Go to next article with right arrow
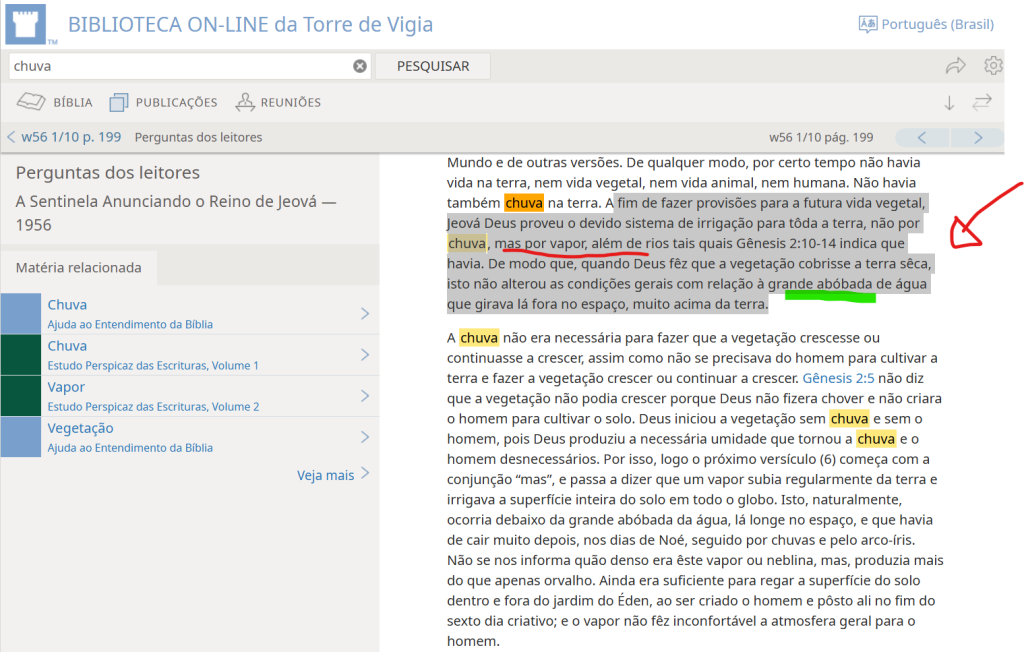This screenshot has width=1024, height=652. pos(978,137)
